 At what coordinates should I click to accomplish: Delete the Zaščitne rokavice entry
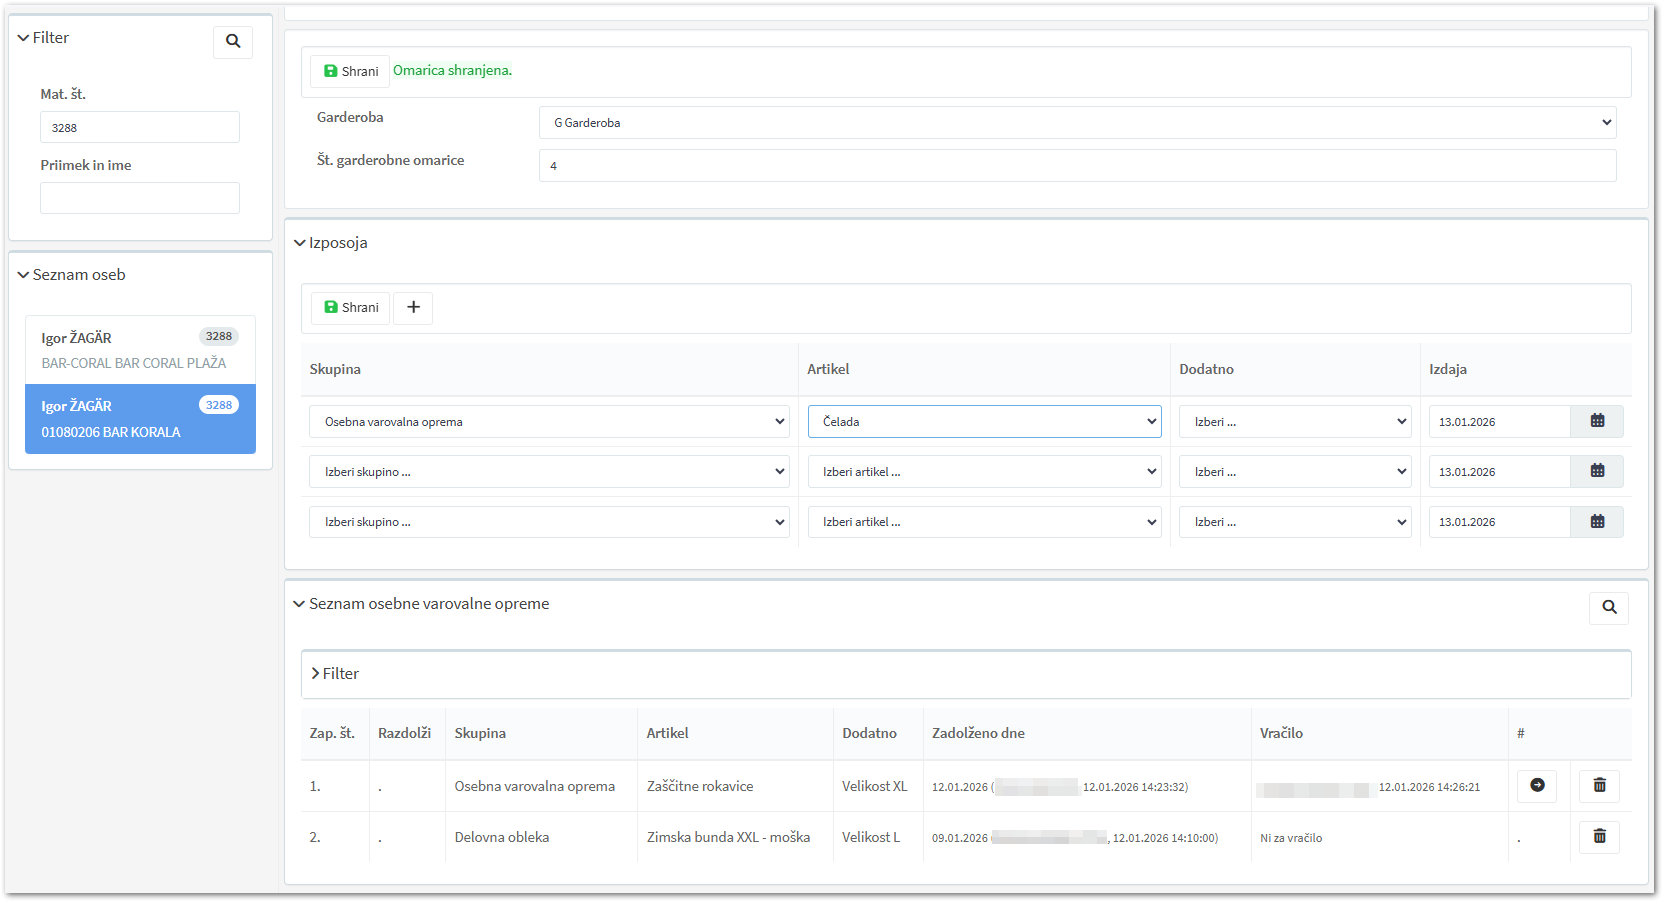tap(1599, 786)
